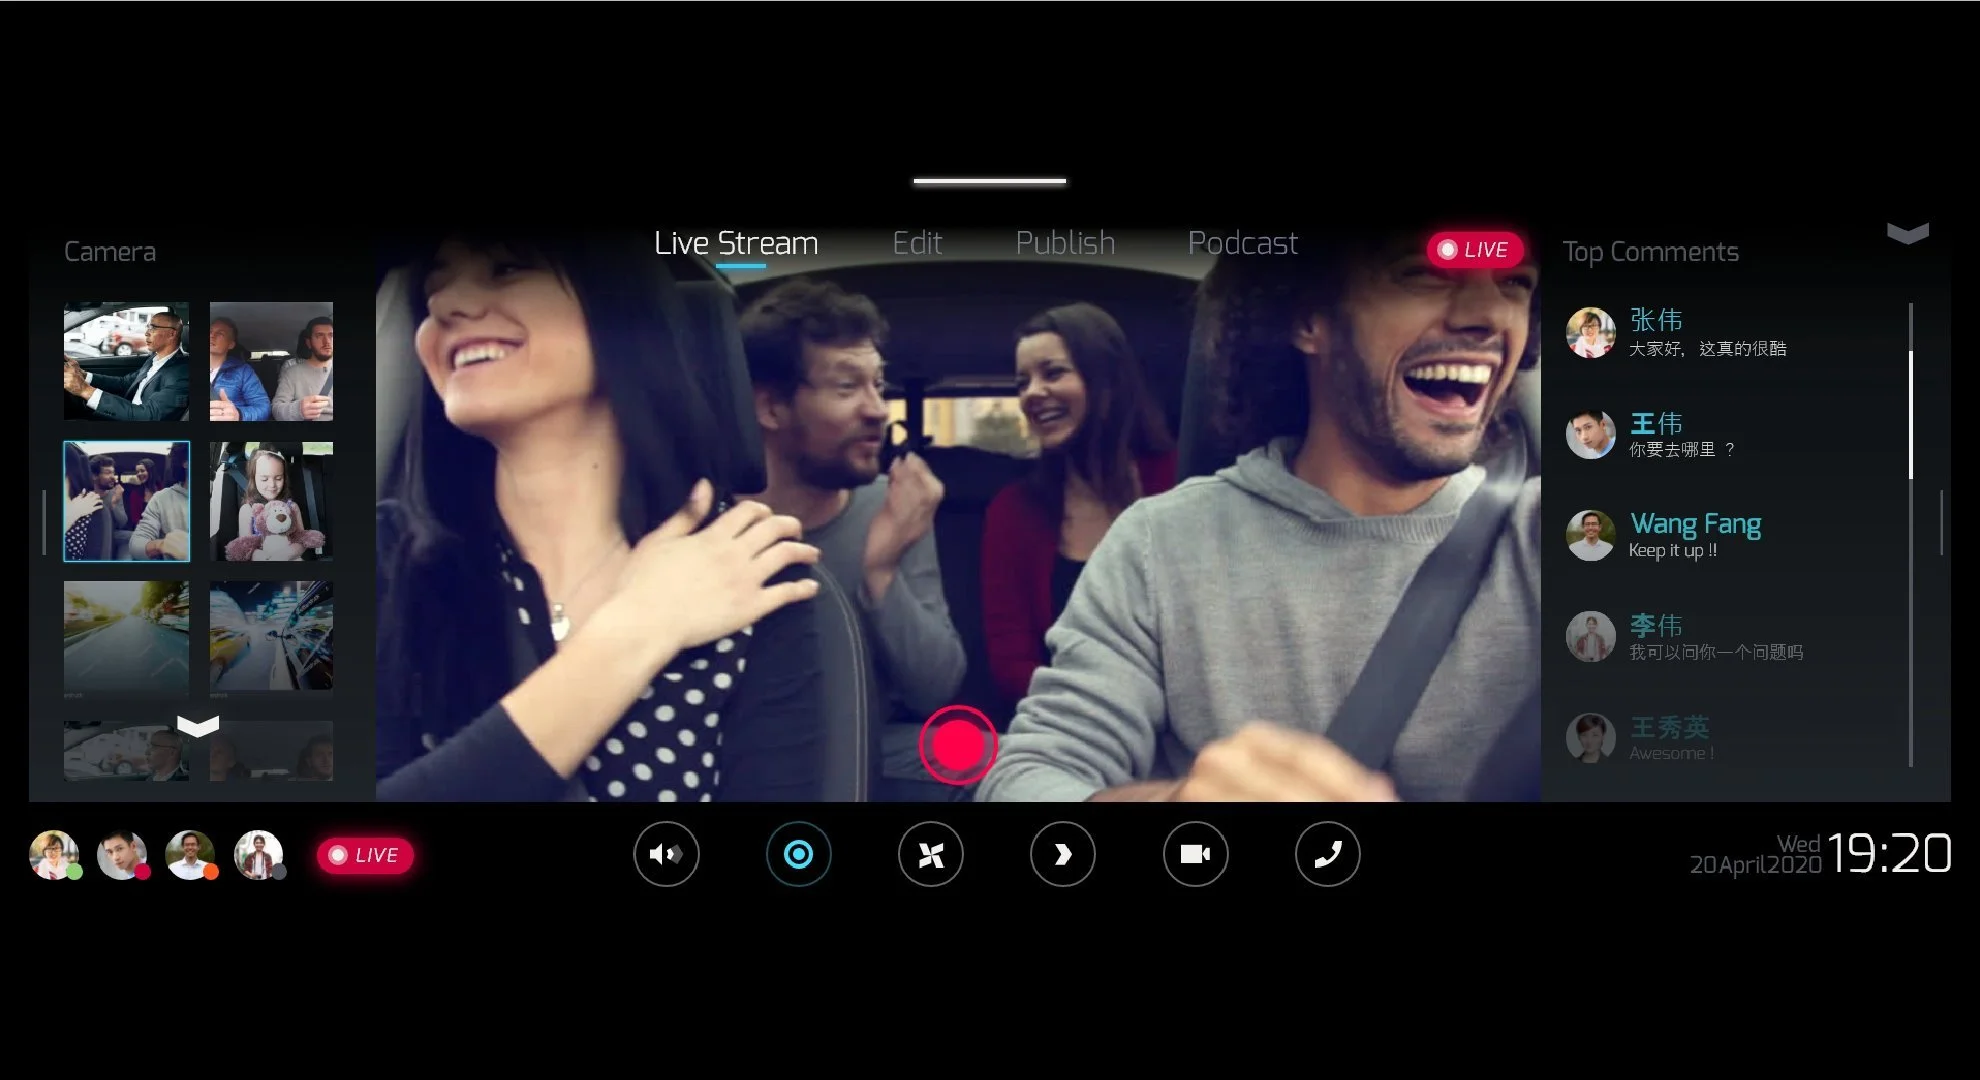Click the first user avatar with green dot
1980x1080 pixels.
55,855
